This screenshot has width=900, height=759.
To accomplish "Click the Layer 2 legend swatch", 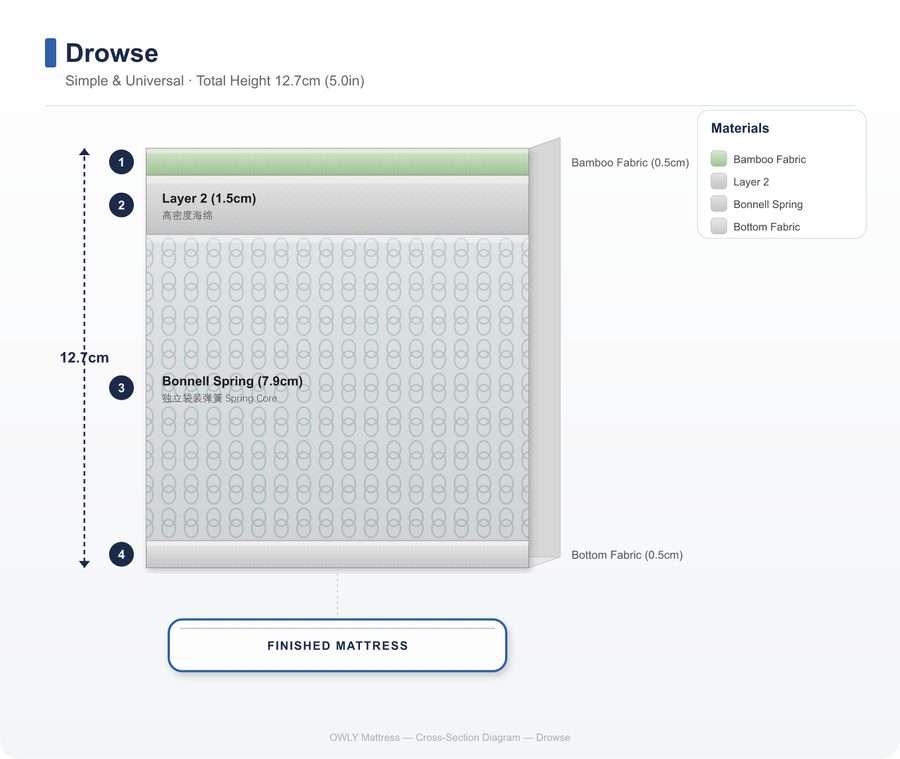I will pos(719,181).
